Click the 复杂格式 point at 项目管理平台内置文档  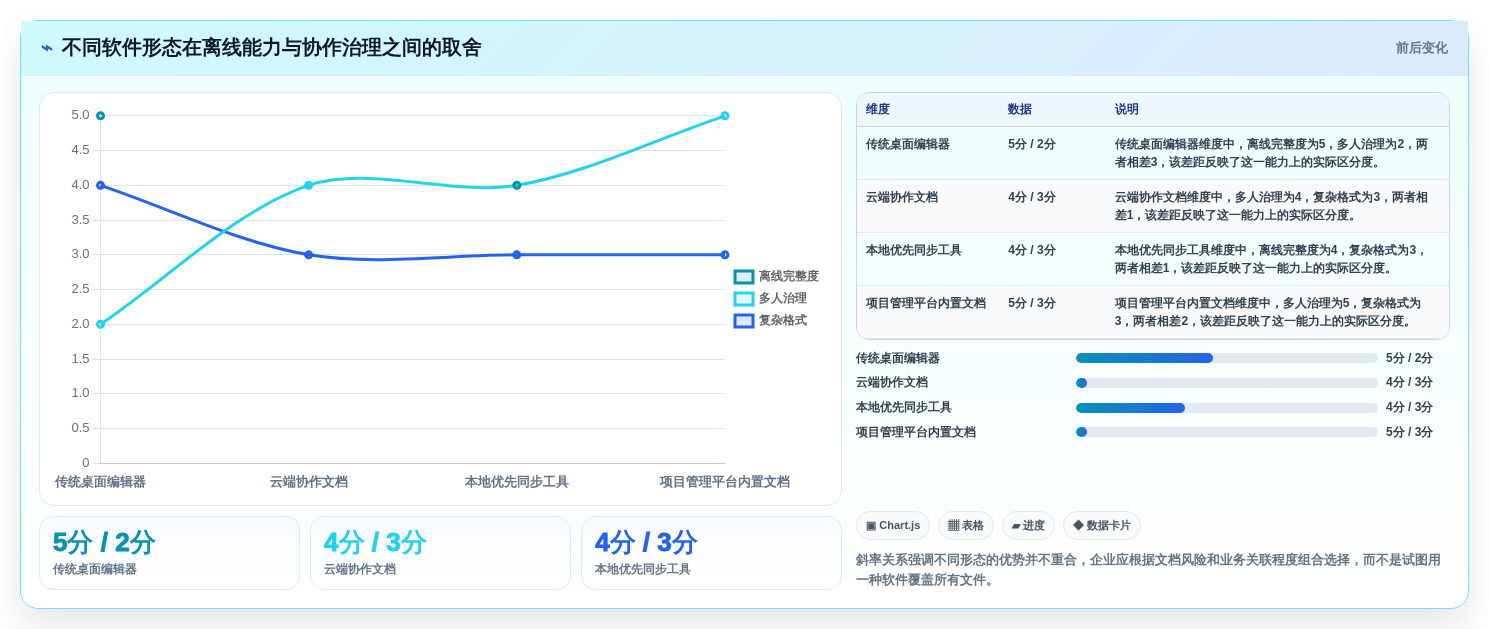pos(725,255)
